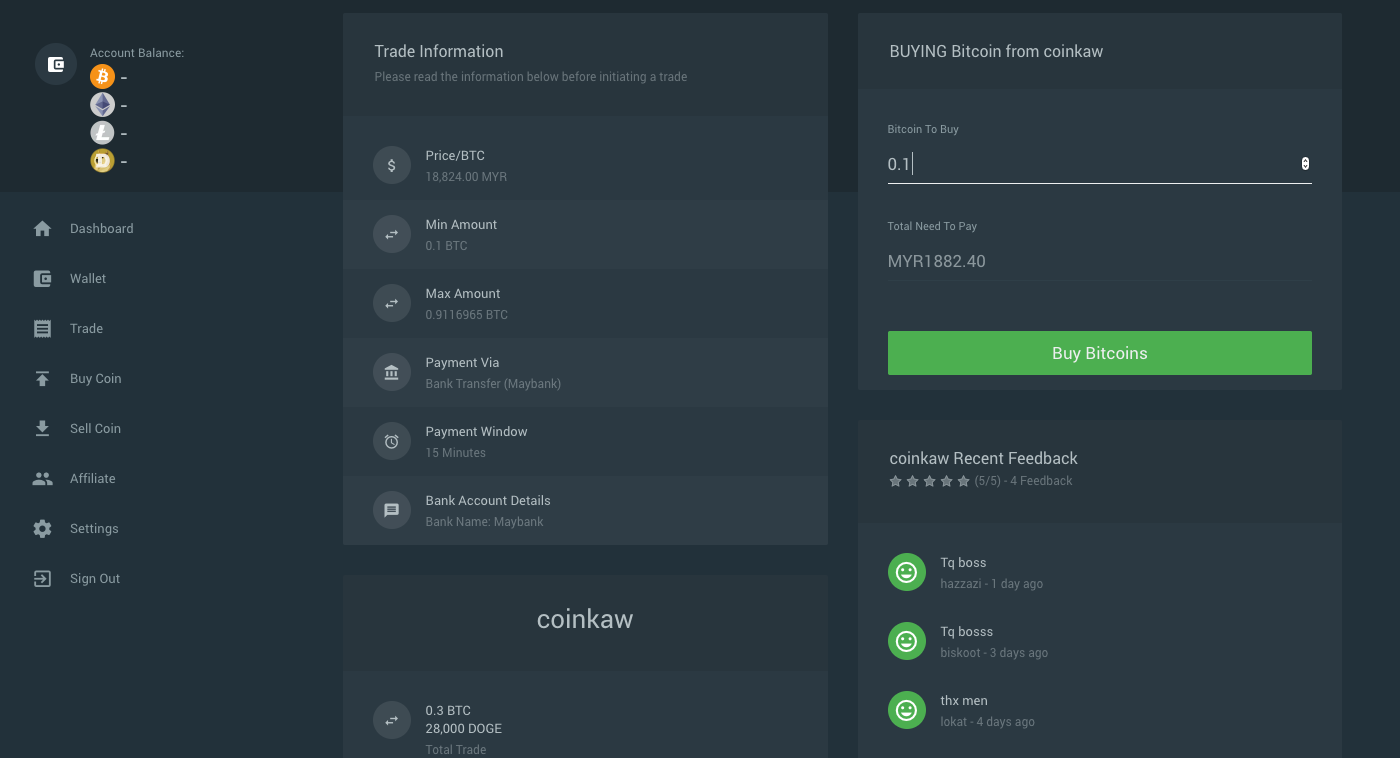Click the Sell Coin download icon
The image size is (1400, 758).
pos(42,429)
